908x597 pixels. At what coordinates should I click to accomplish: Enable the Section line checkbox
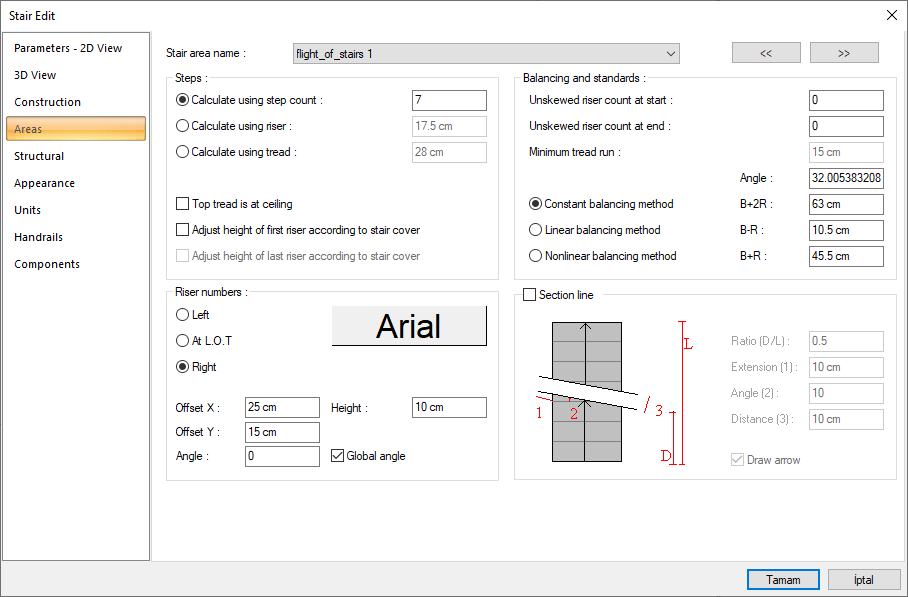click(530, 295)
